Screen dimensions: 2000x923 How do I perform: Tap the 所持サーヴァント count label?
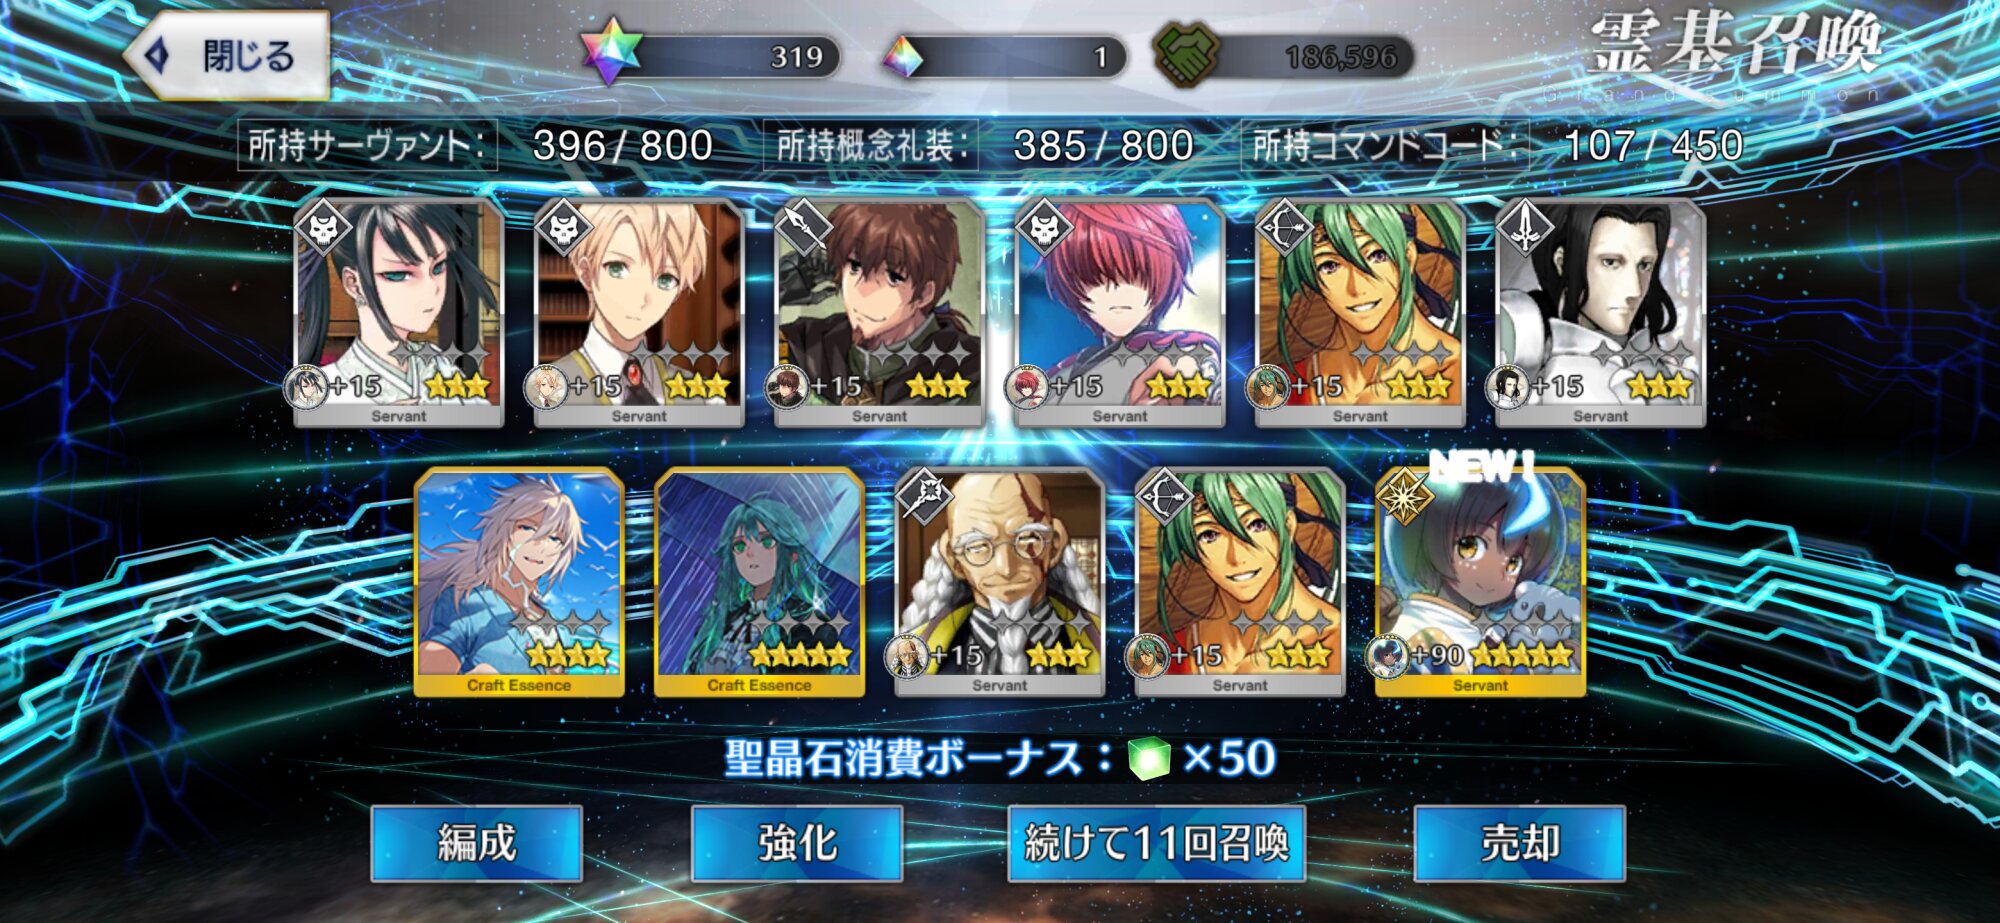click(x=367, y=146)
